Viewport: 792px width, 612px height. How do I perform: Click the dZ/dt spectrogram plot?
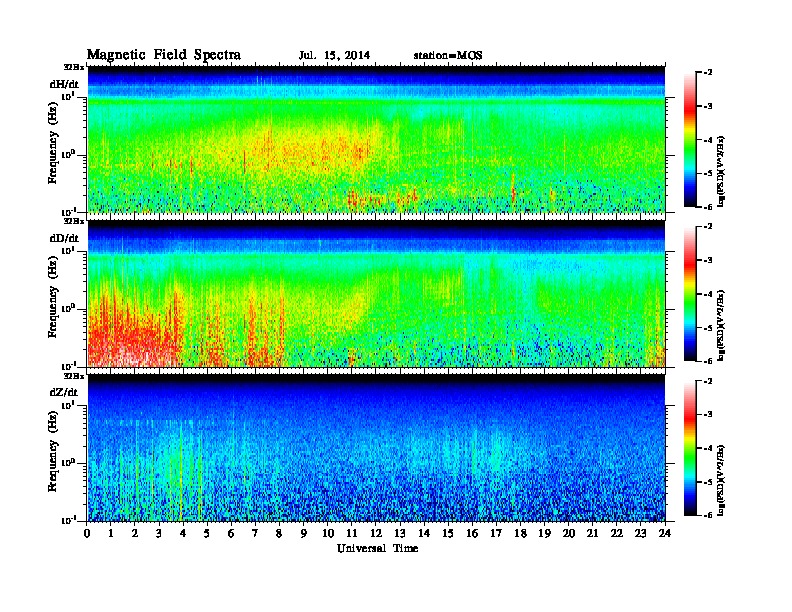coord(376,448)
